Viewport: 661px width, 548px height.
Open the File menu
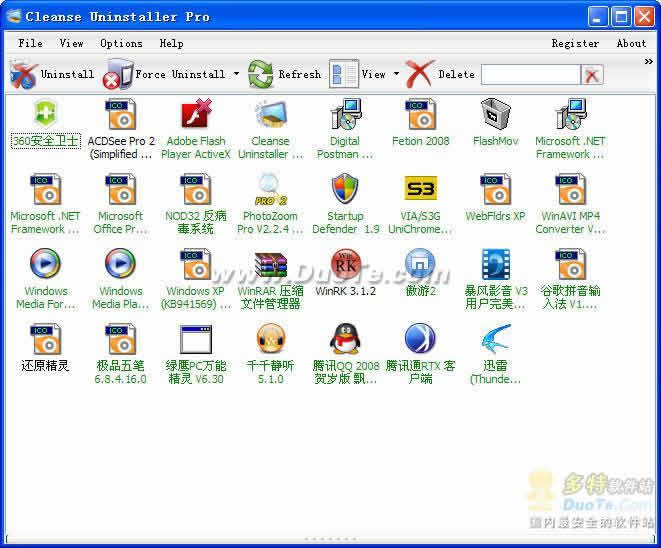30,43
